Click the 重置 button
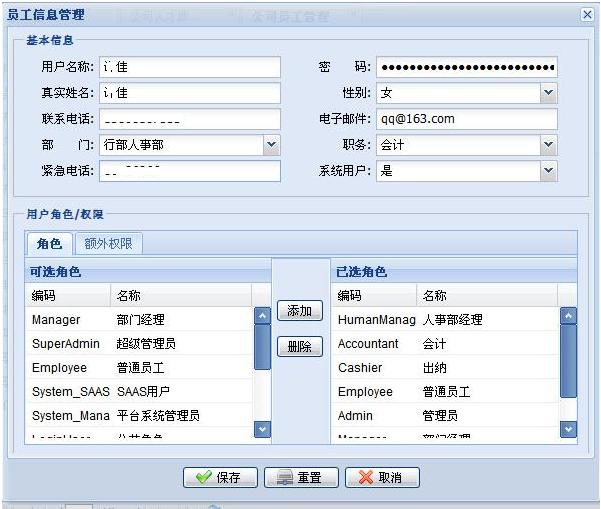Image resolution: width=601 pixels, height=509 pixels. [x=301, y=477]
